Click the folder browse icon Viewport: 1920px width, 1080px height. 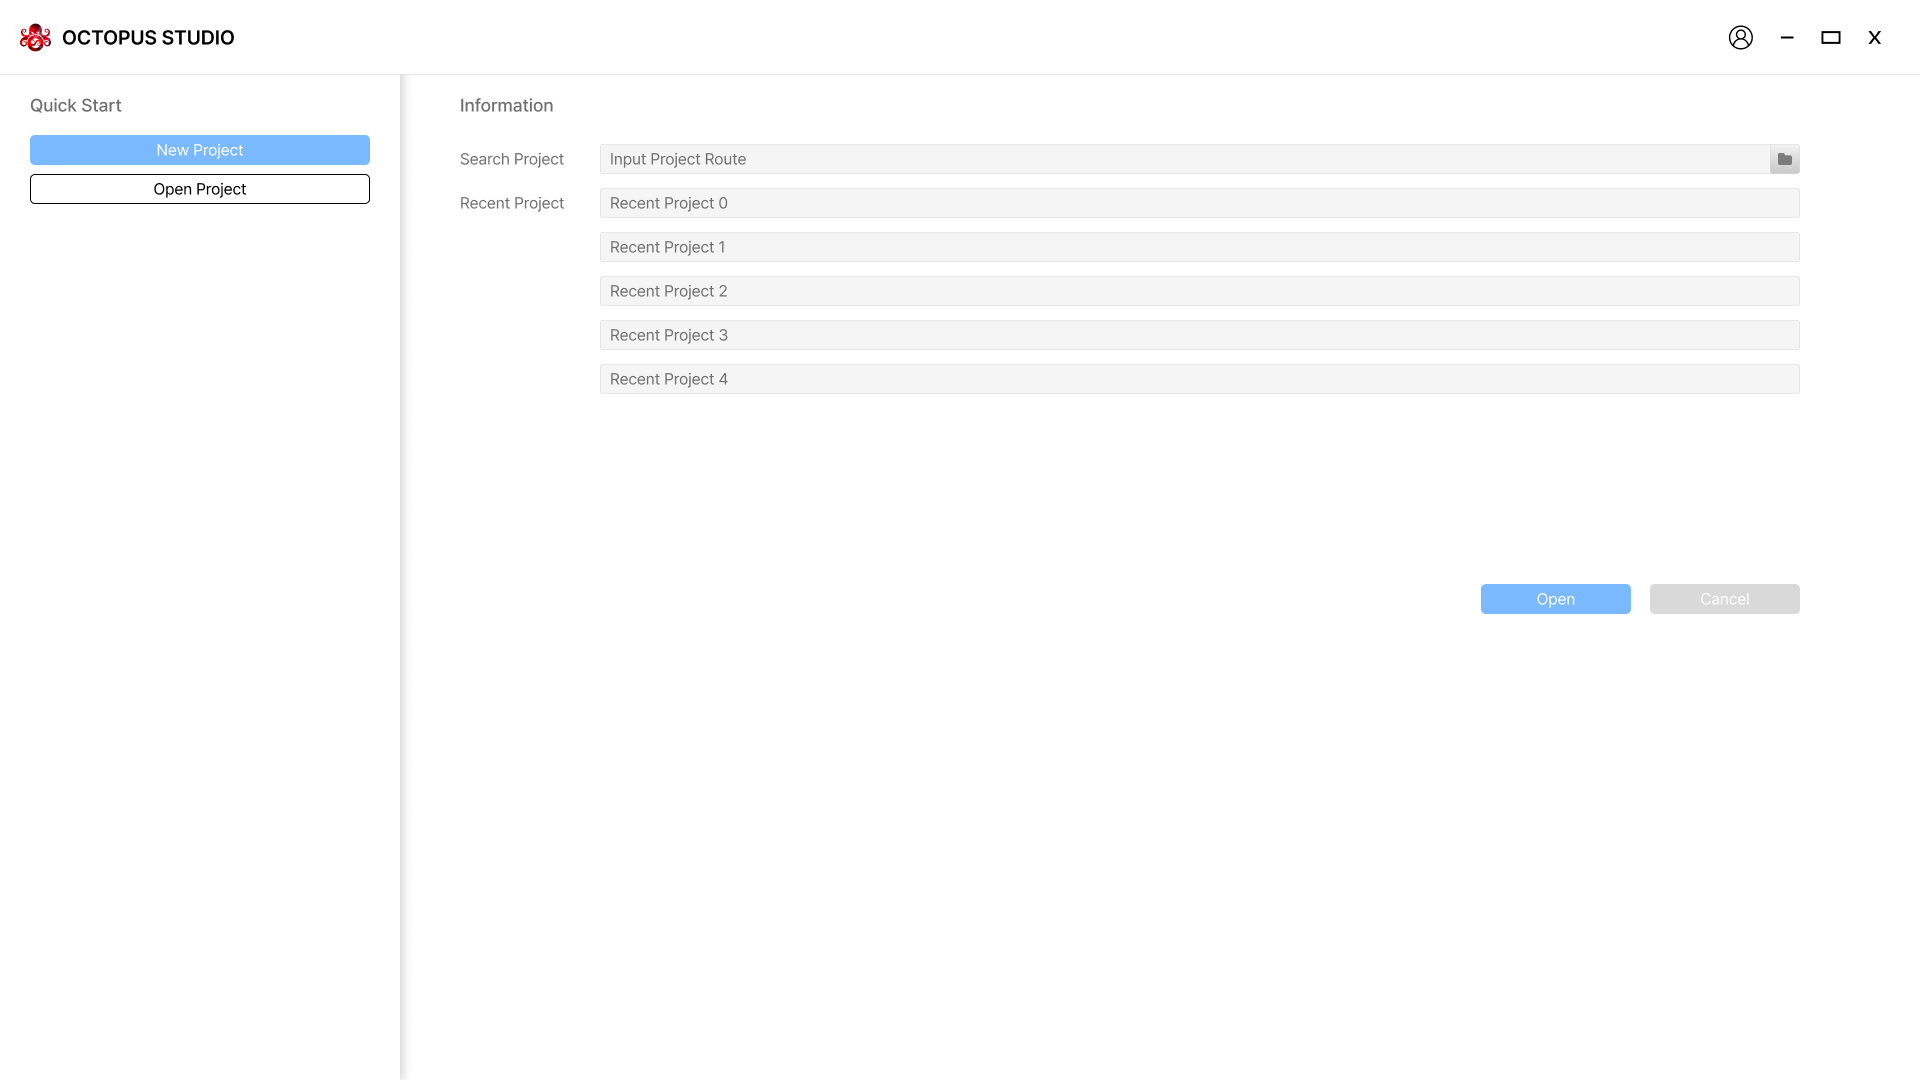click(x=1784, y=159)
